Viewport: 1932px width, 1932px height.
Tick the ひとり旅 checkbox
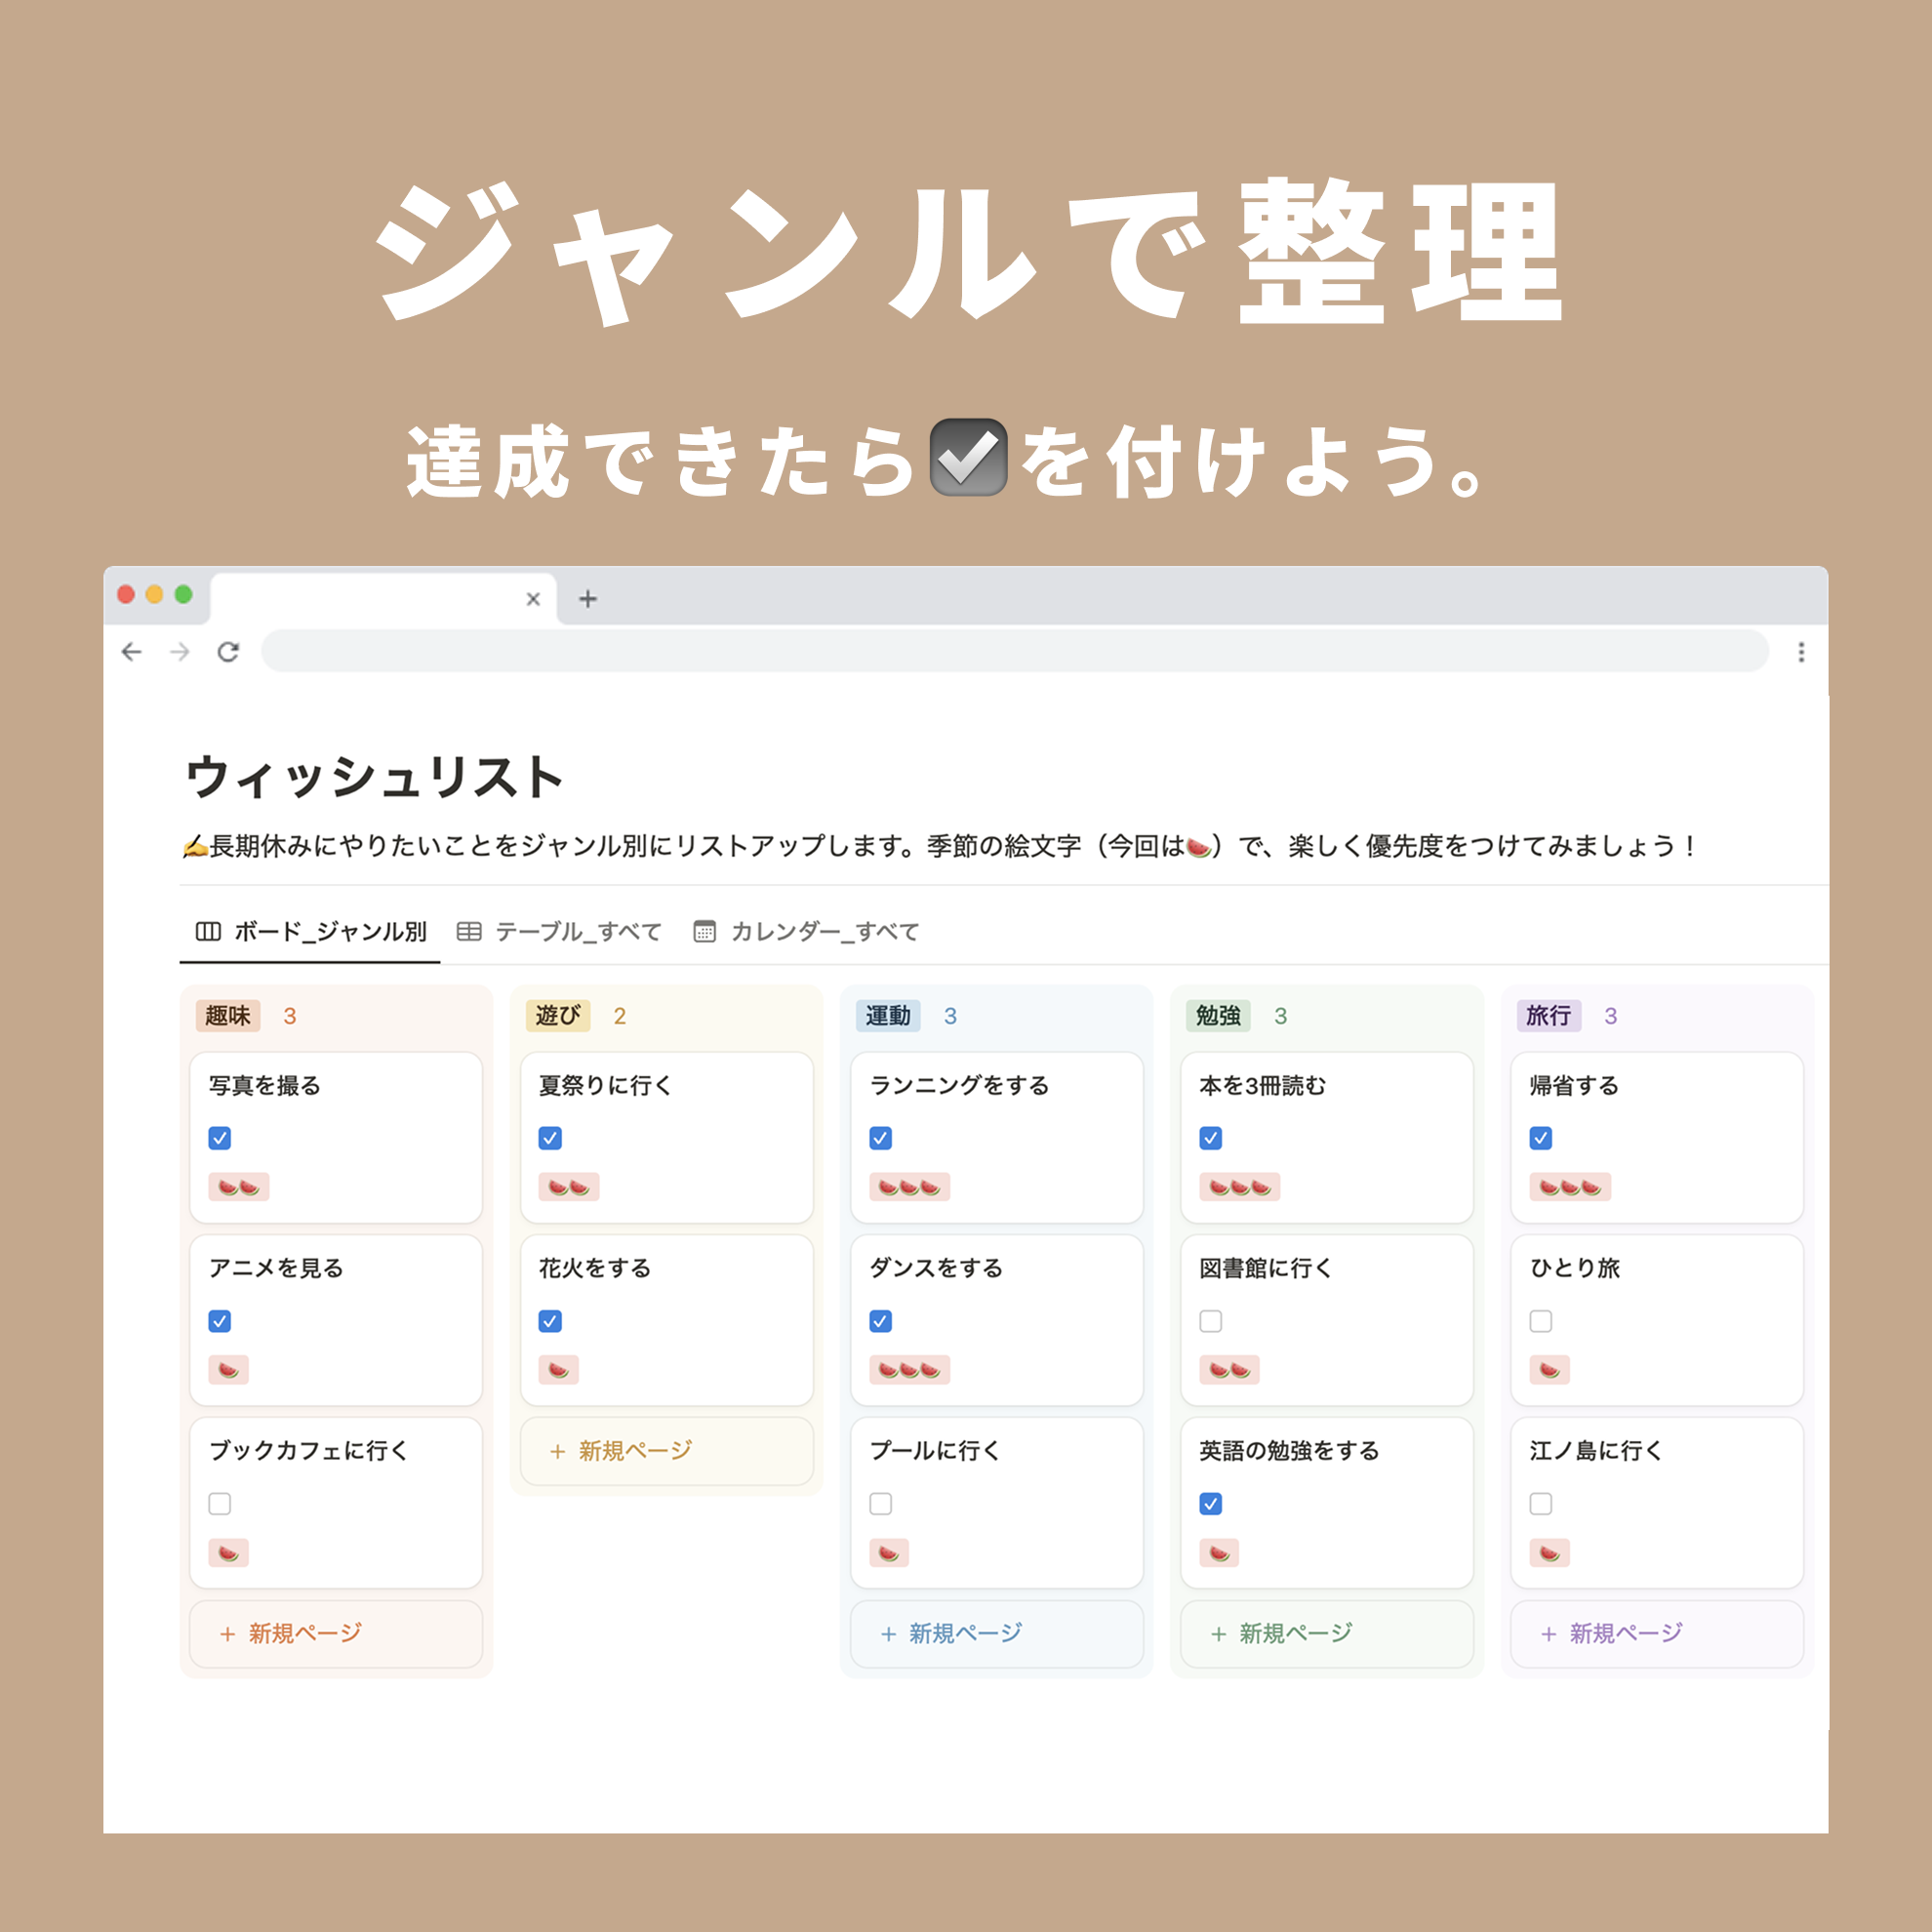(1541, 1321)
